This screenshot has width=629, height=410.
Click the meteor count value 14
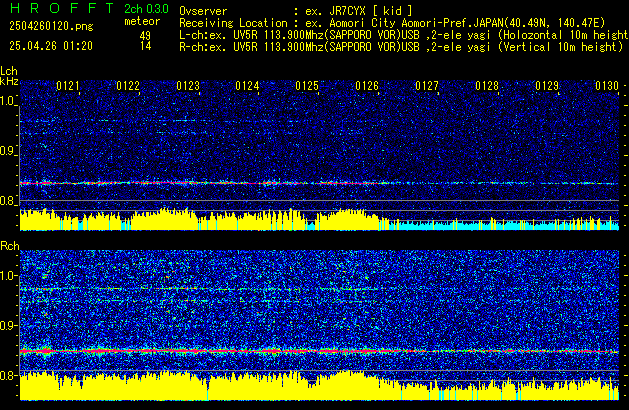pyautogui.click(x=146, y=46)
